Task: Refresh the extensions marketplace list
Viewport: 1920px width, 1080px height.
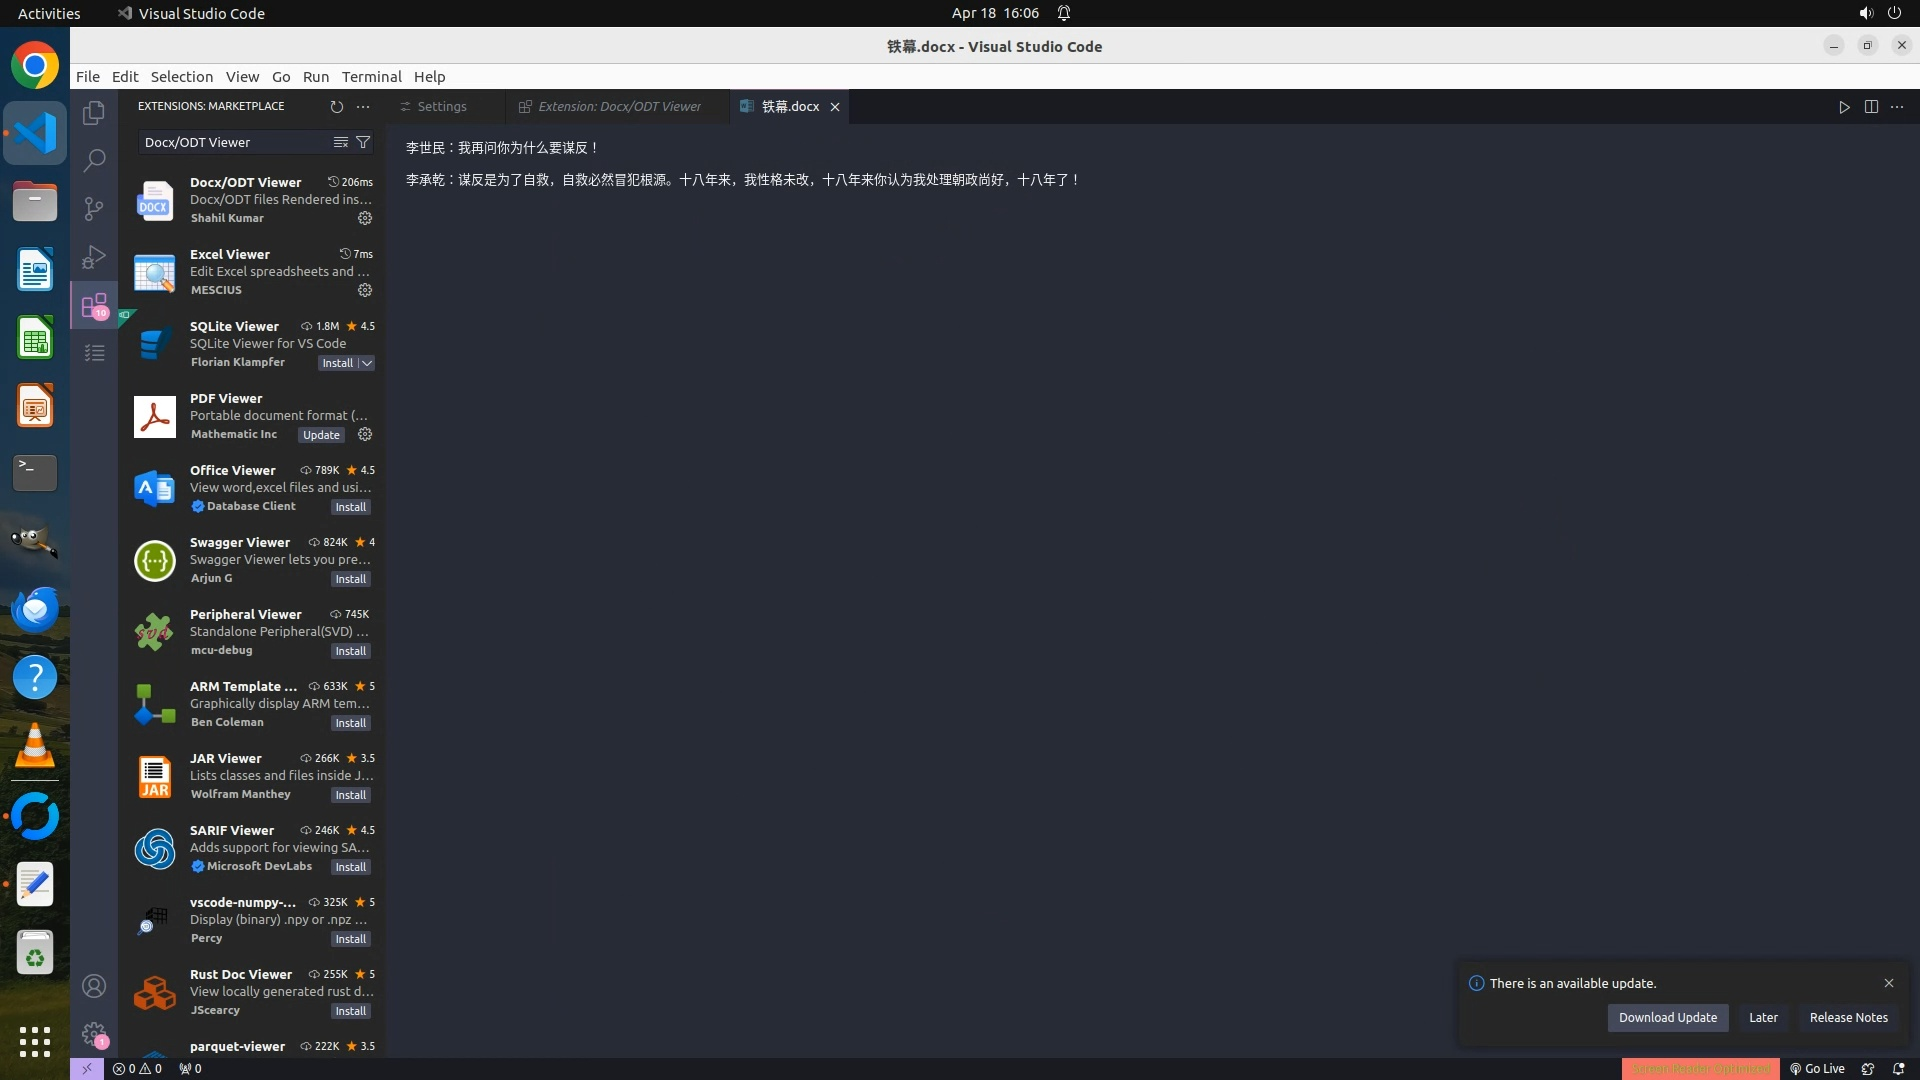Action: 337,106
